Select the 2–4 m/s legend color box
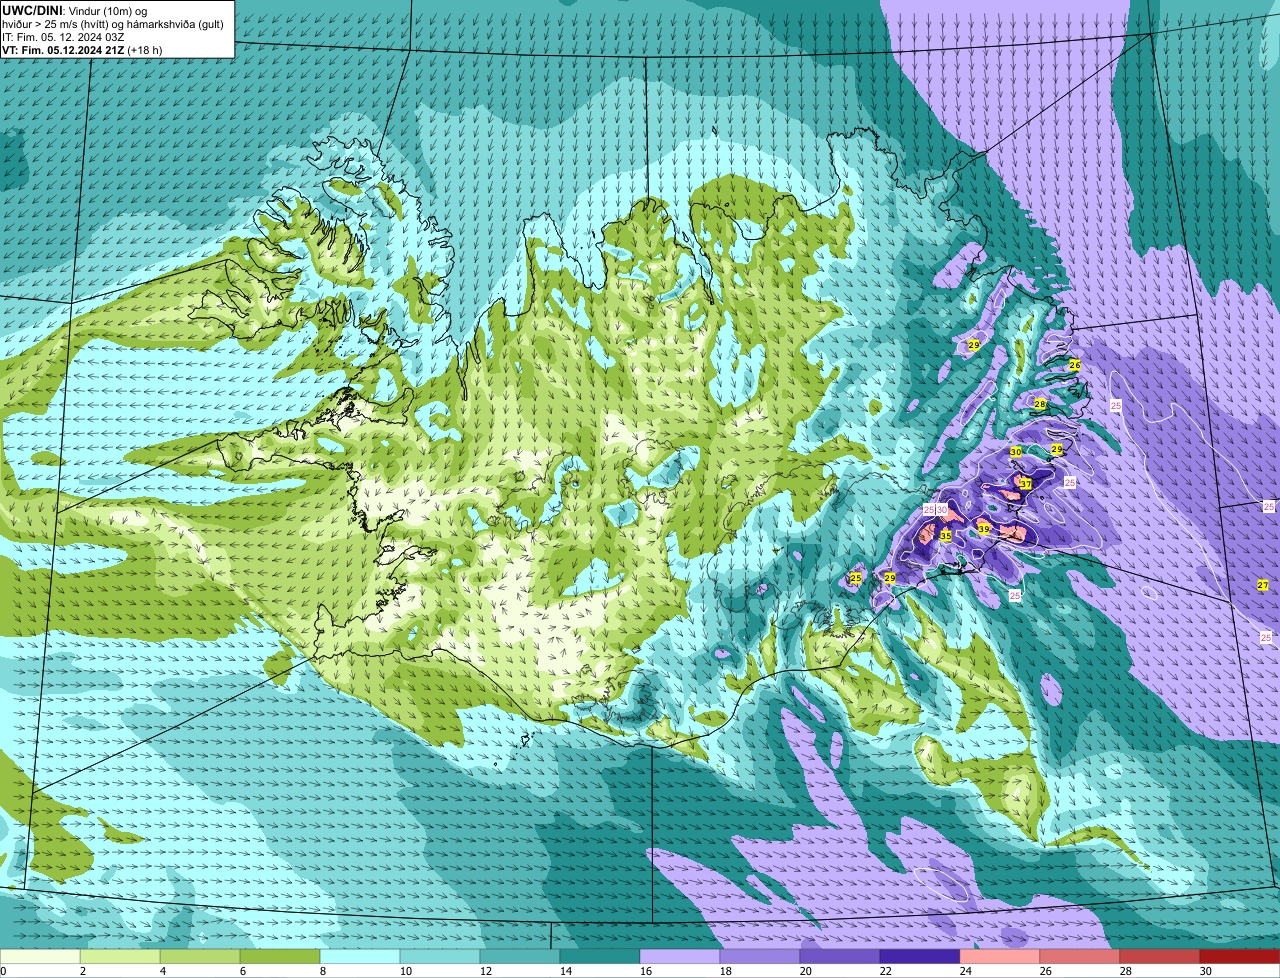Viewport: 1280px width, 978px height. (120, 957)
